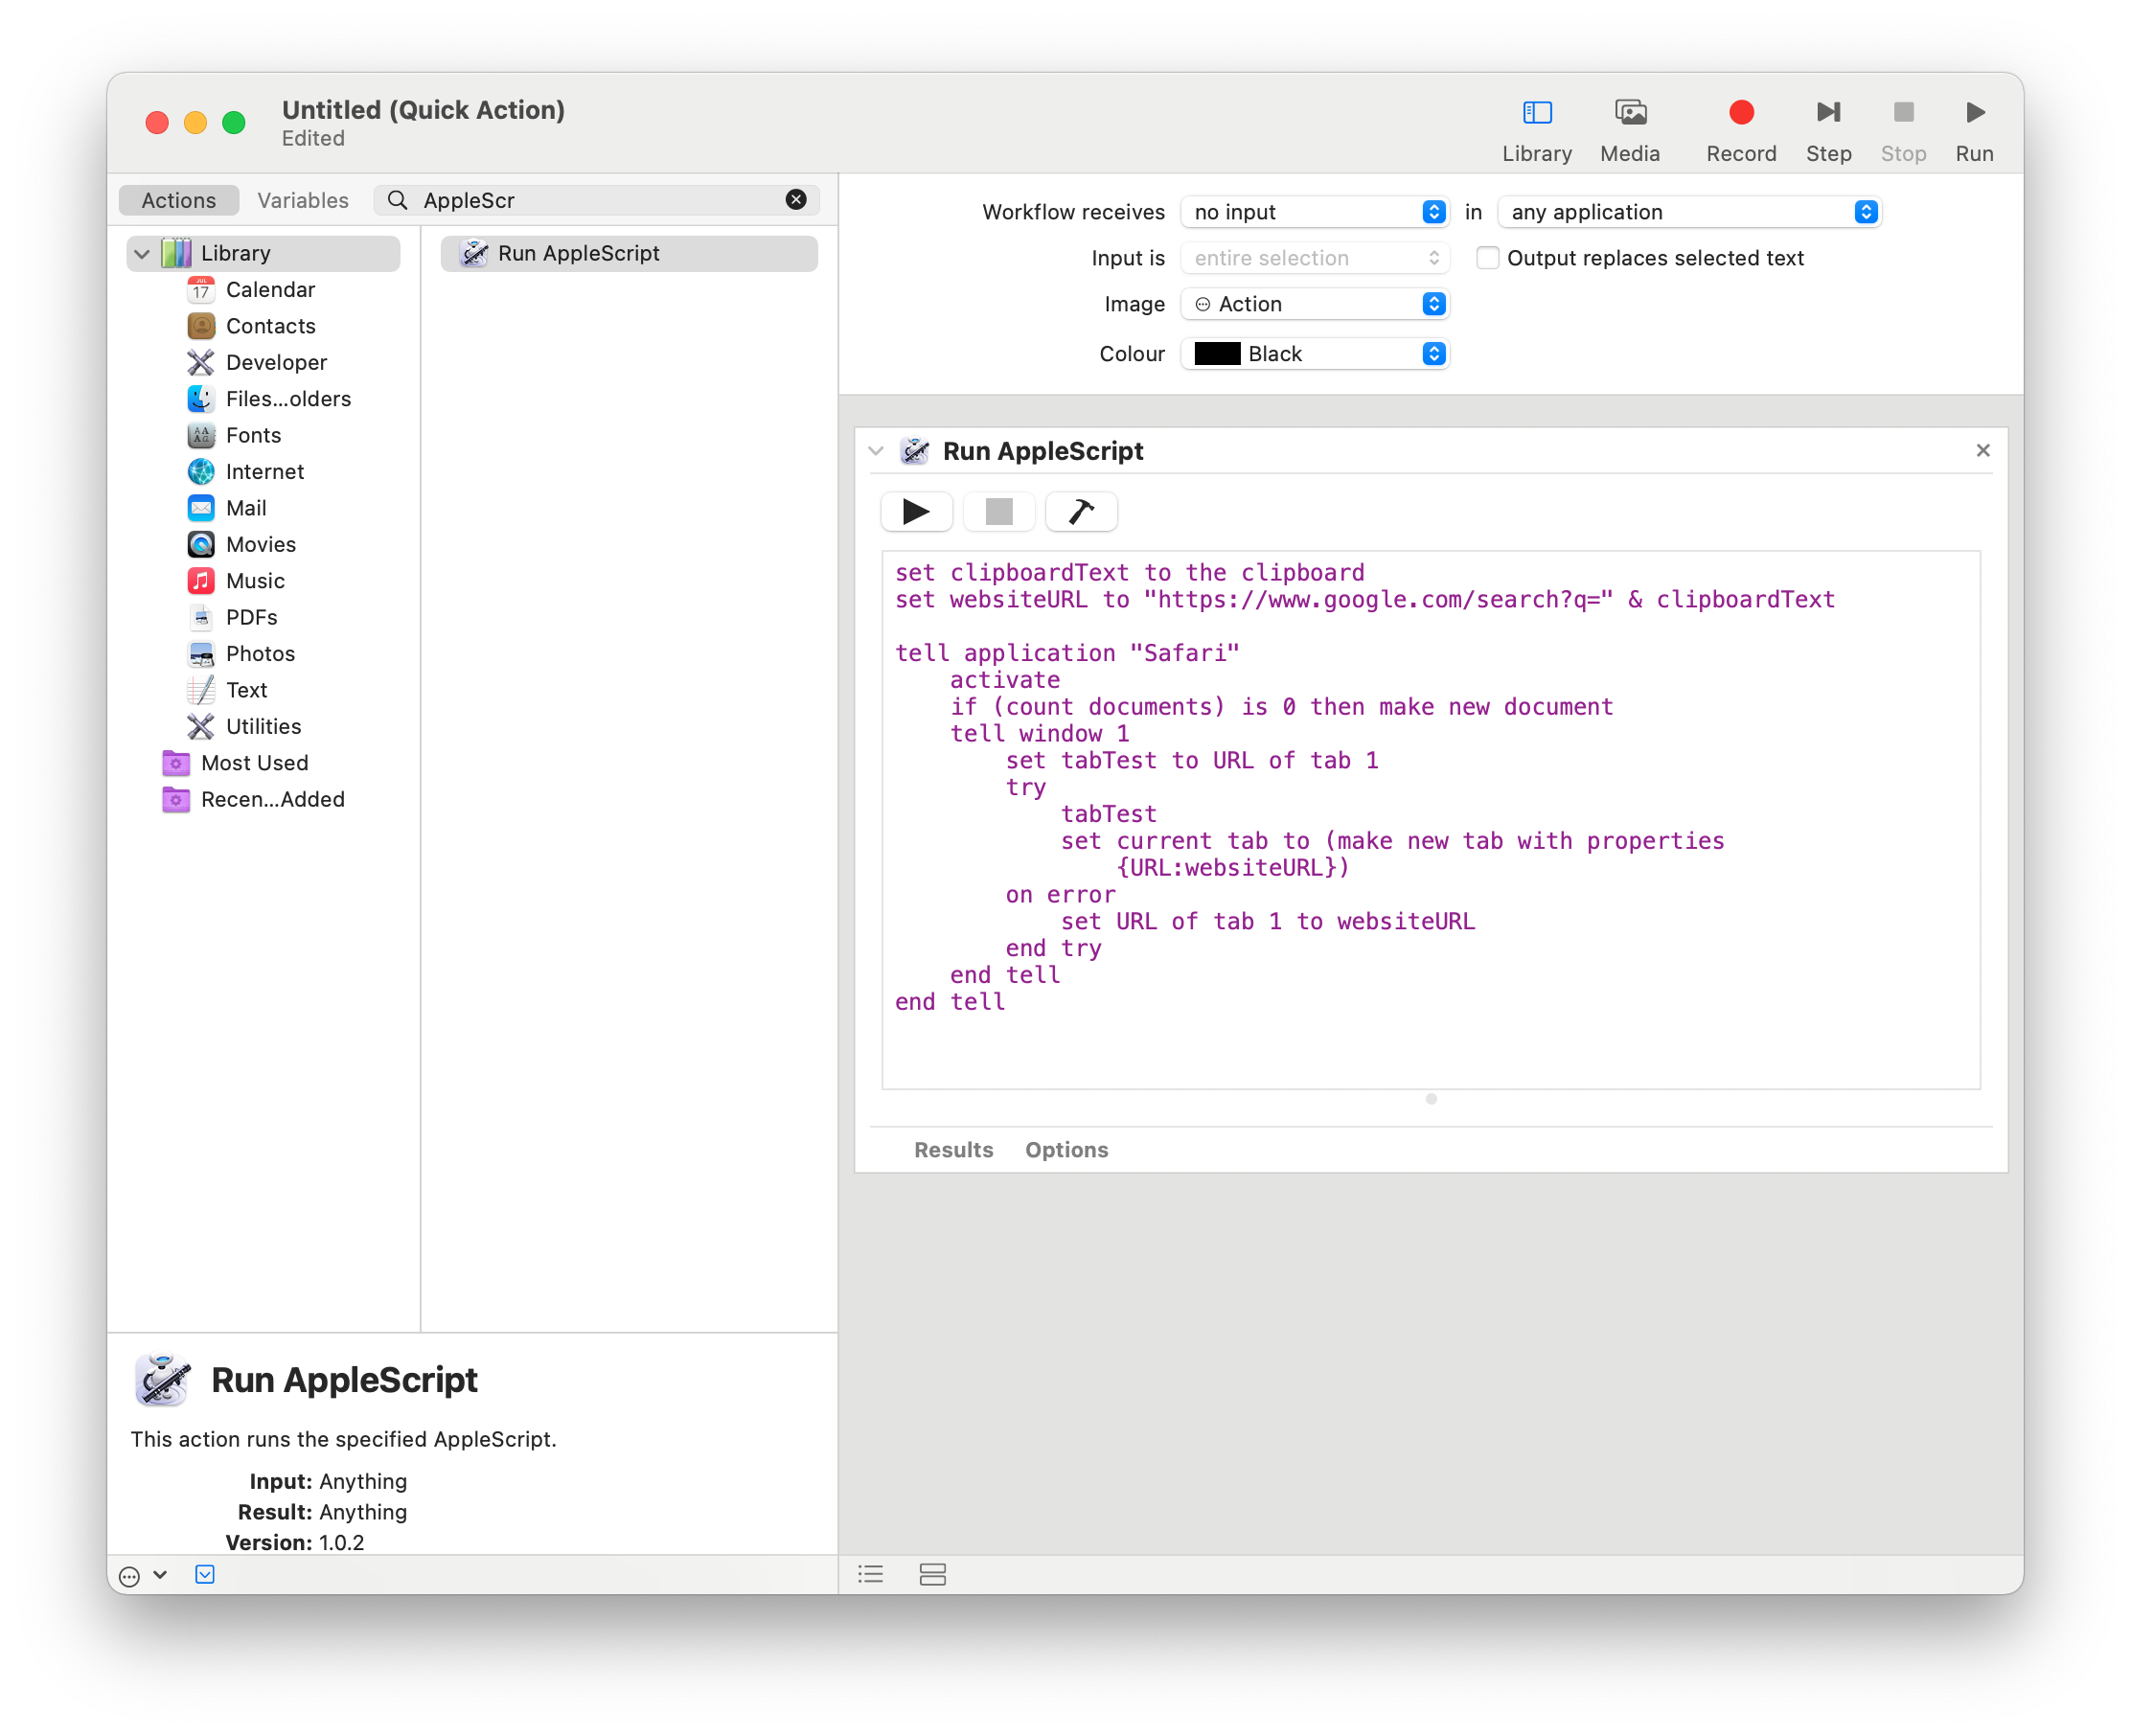Click the compile hammer icon
The height and width of the screenshot is (1736, 2131).
pos(1080,512)
